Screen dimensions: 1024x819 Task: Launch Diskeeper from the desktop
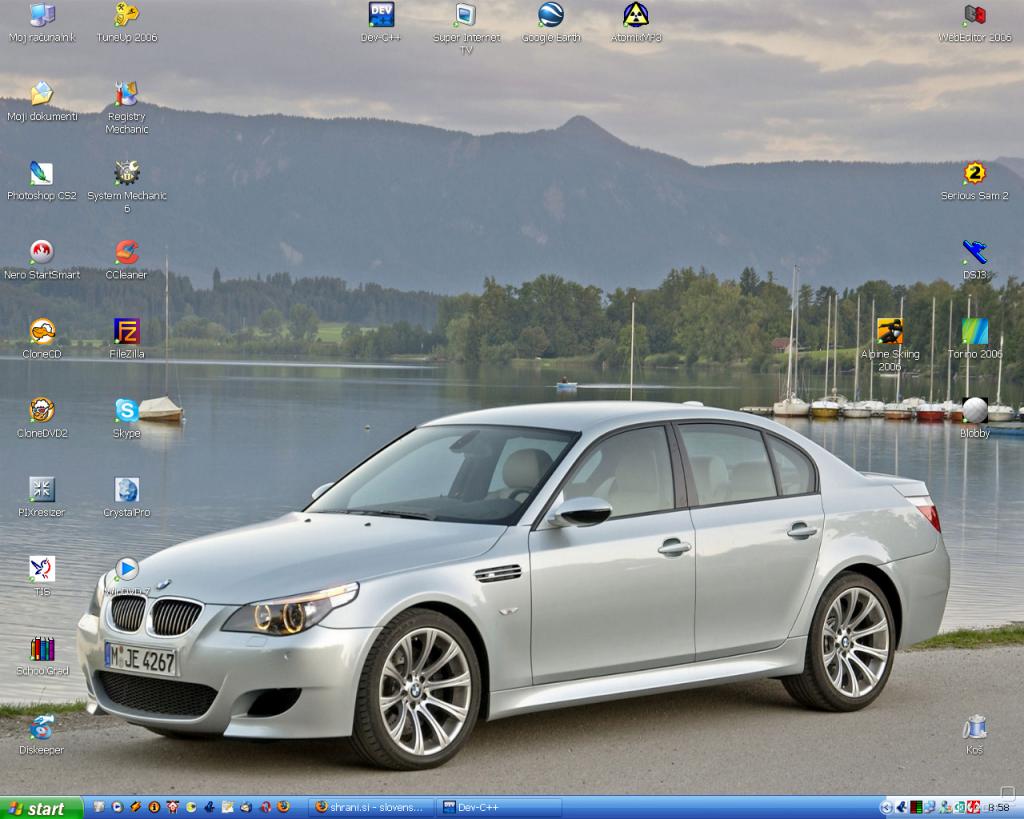[x=42, y=735]
